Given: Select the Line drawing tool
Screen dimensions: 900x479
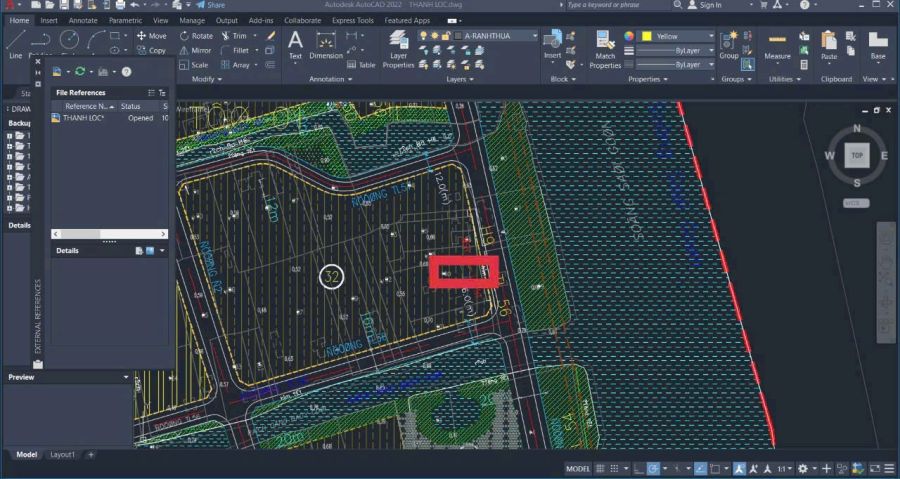Looking at the screenshot, I should (15, 43).
